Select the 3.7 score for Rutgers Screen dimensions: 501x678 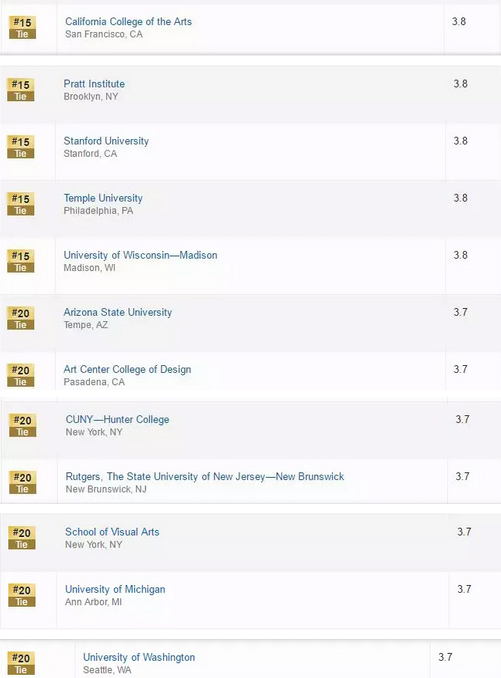click(x=462, y=477)
